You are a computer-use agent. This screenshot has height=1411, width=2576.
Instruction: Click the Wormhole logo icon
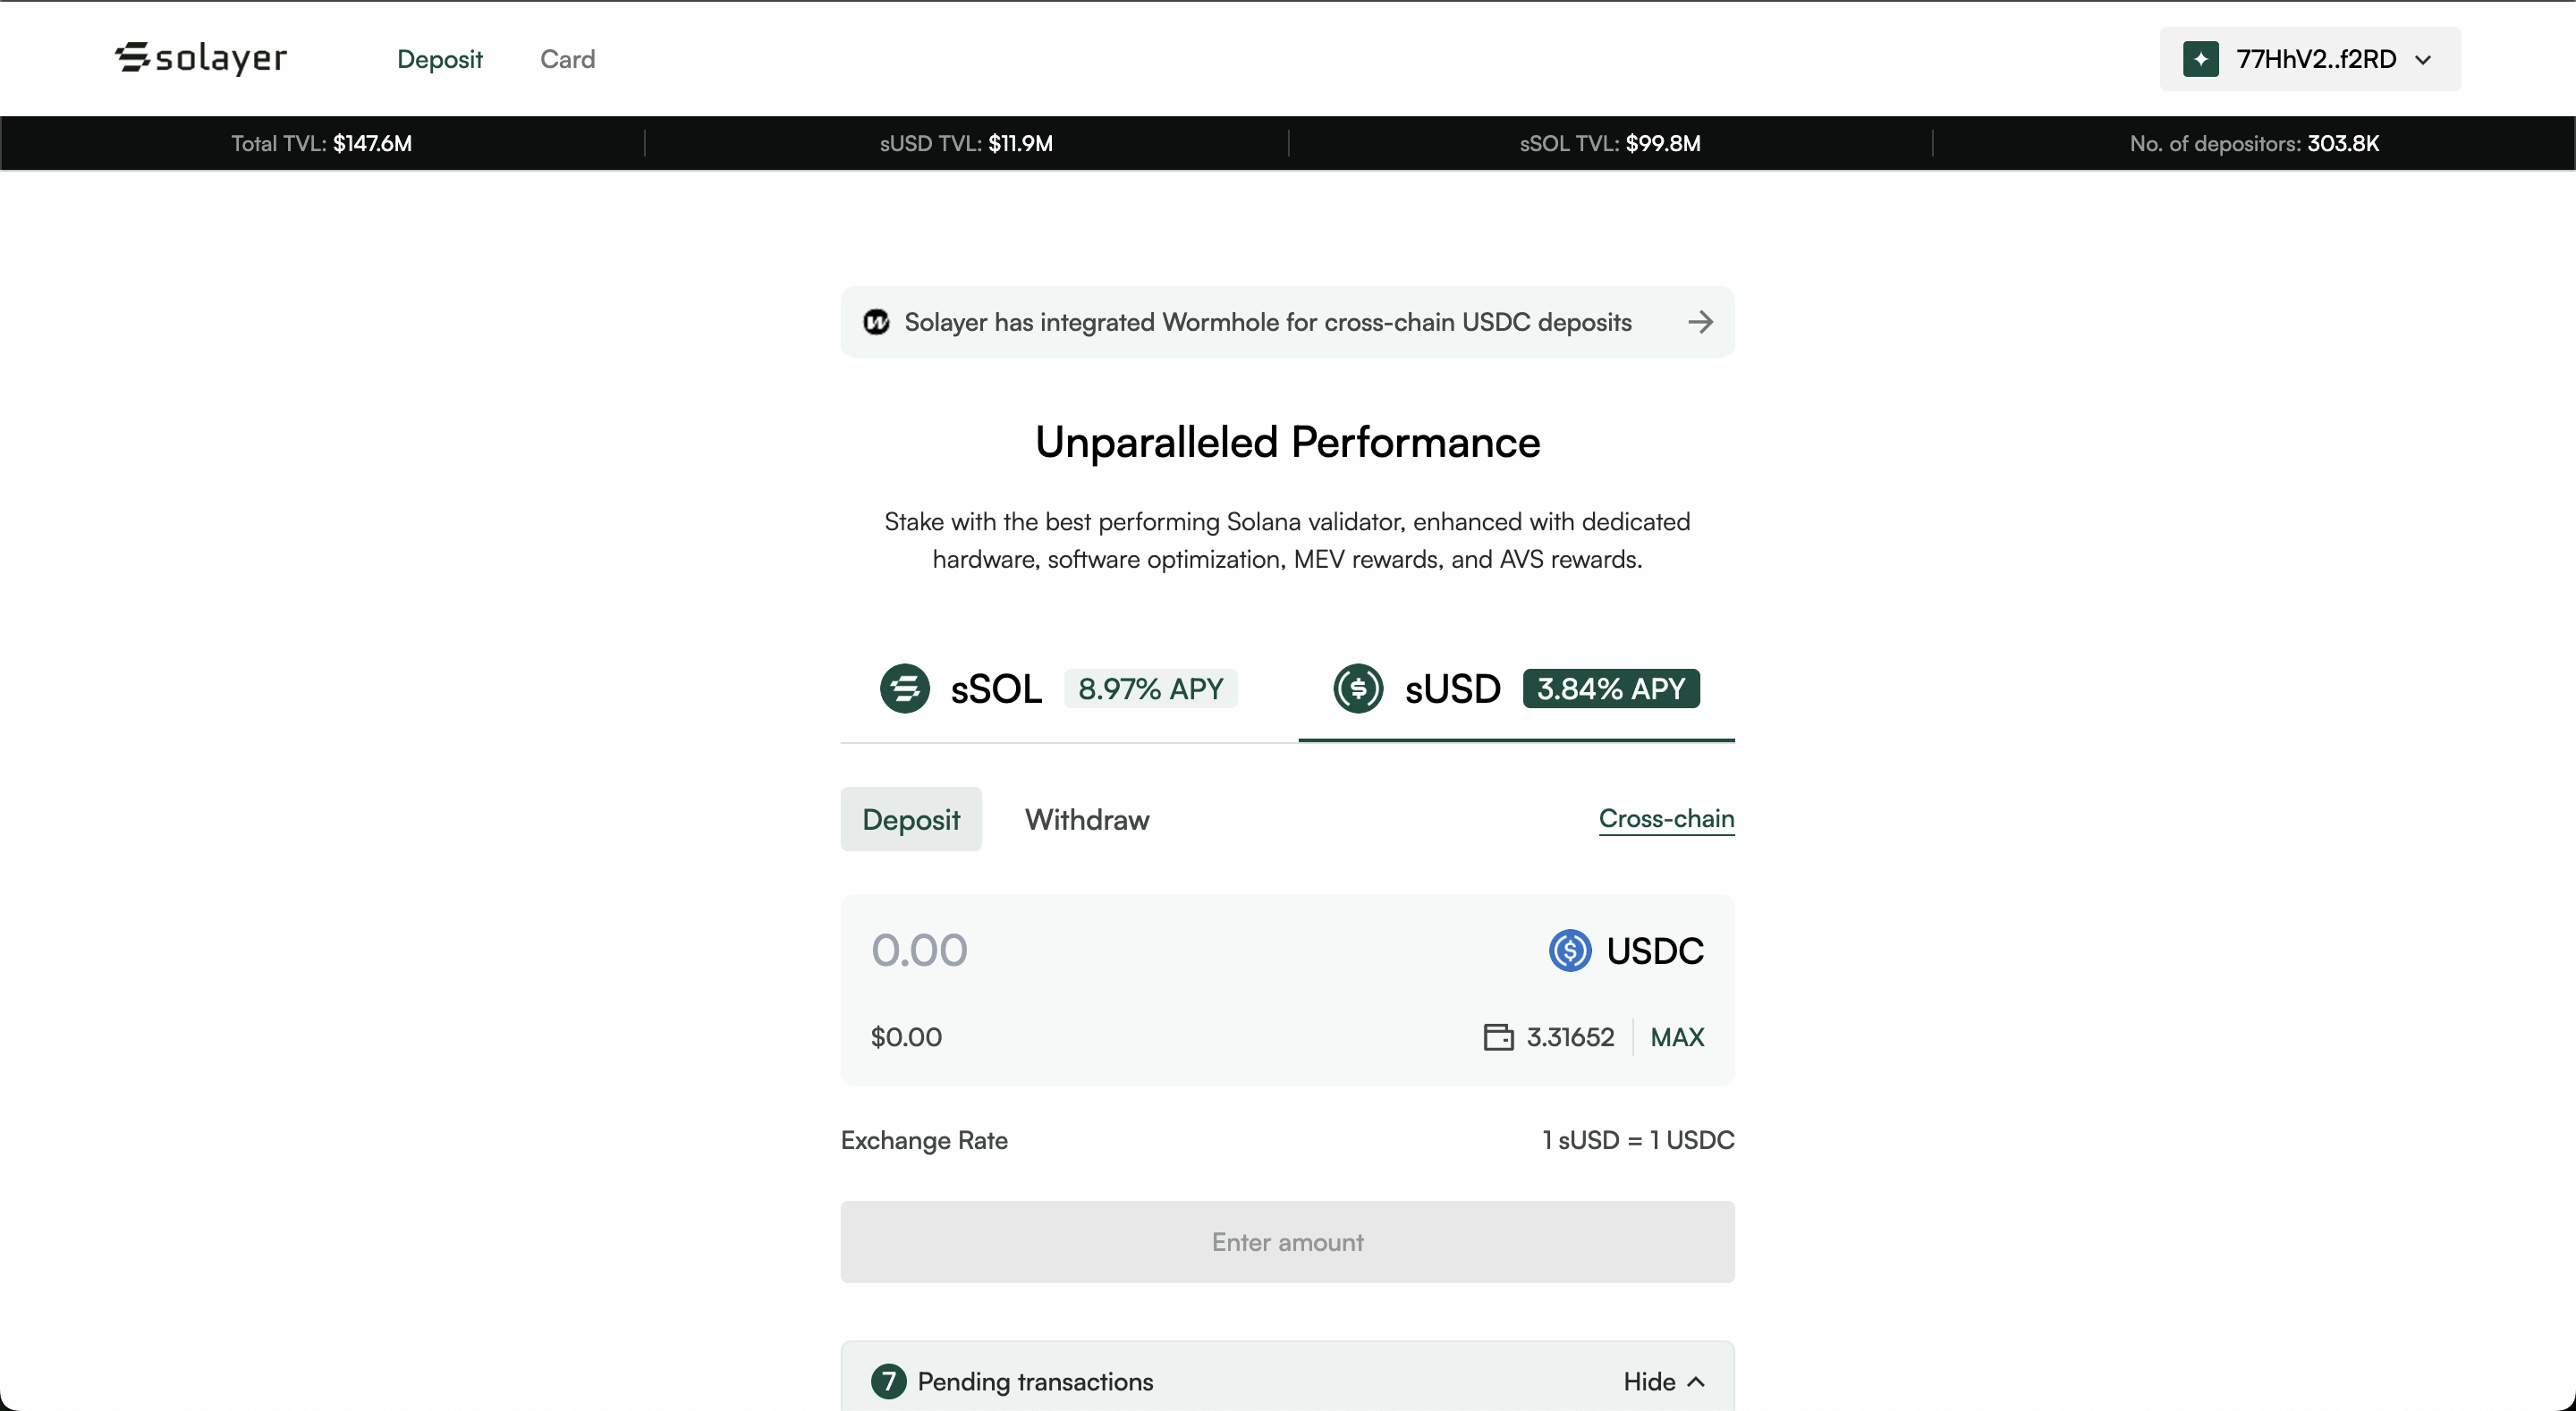click(x=876, y=322)
